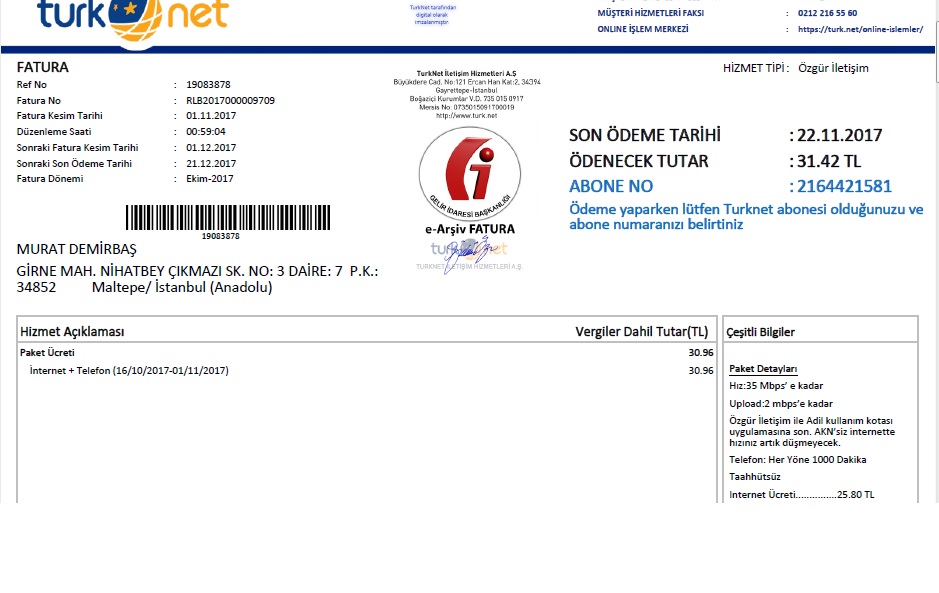This screenshot has width=939, height=593.
Task: Click the Çeşitli Bilgiler panel header
Action: point(761,332)
